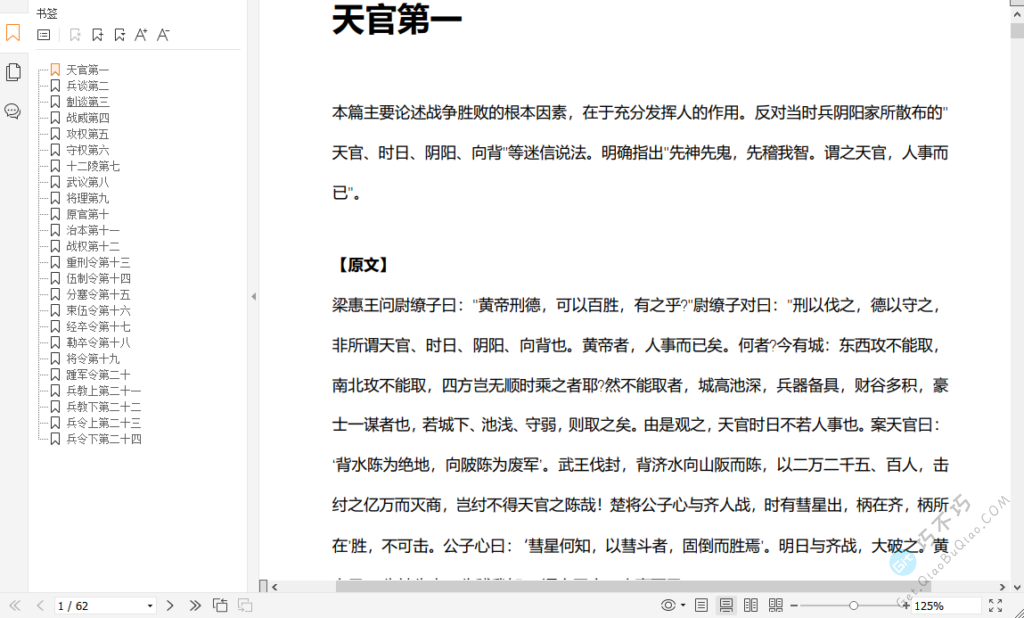Select the single page view icon

(x=700, y=604)
